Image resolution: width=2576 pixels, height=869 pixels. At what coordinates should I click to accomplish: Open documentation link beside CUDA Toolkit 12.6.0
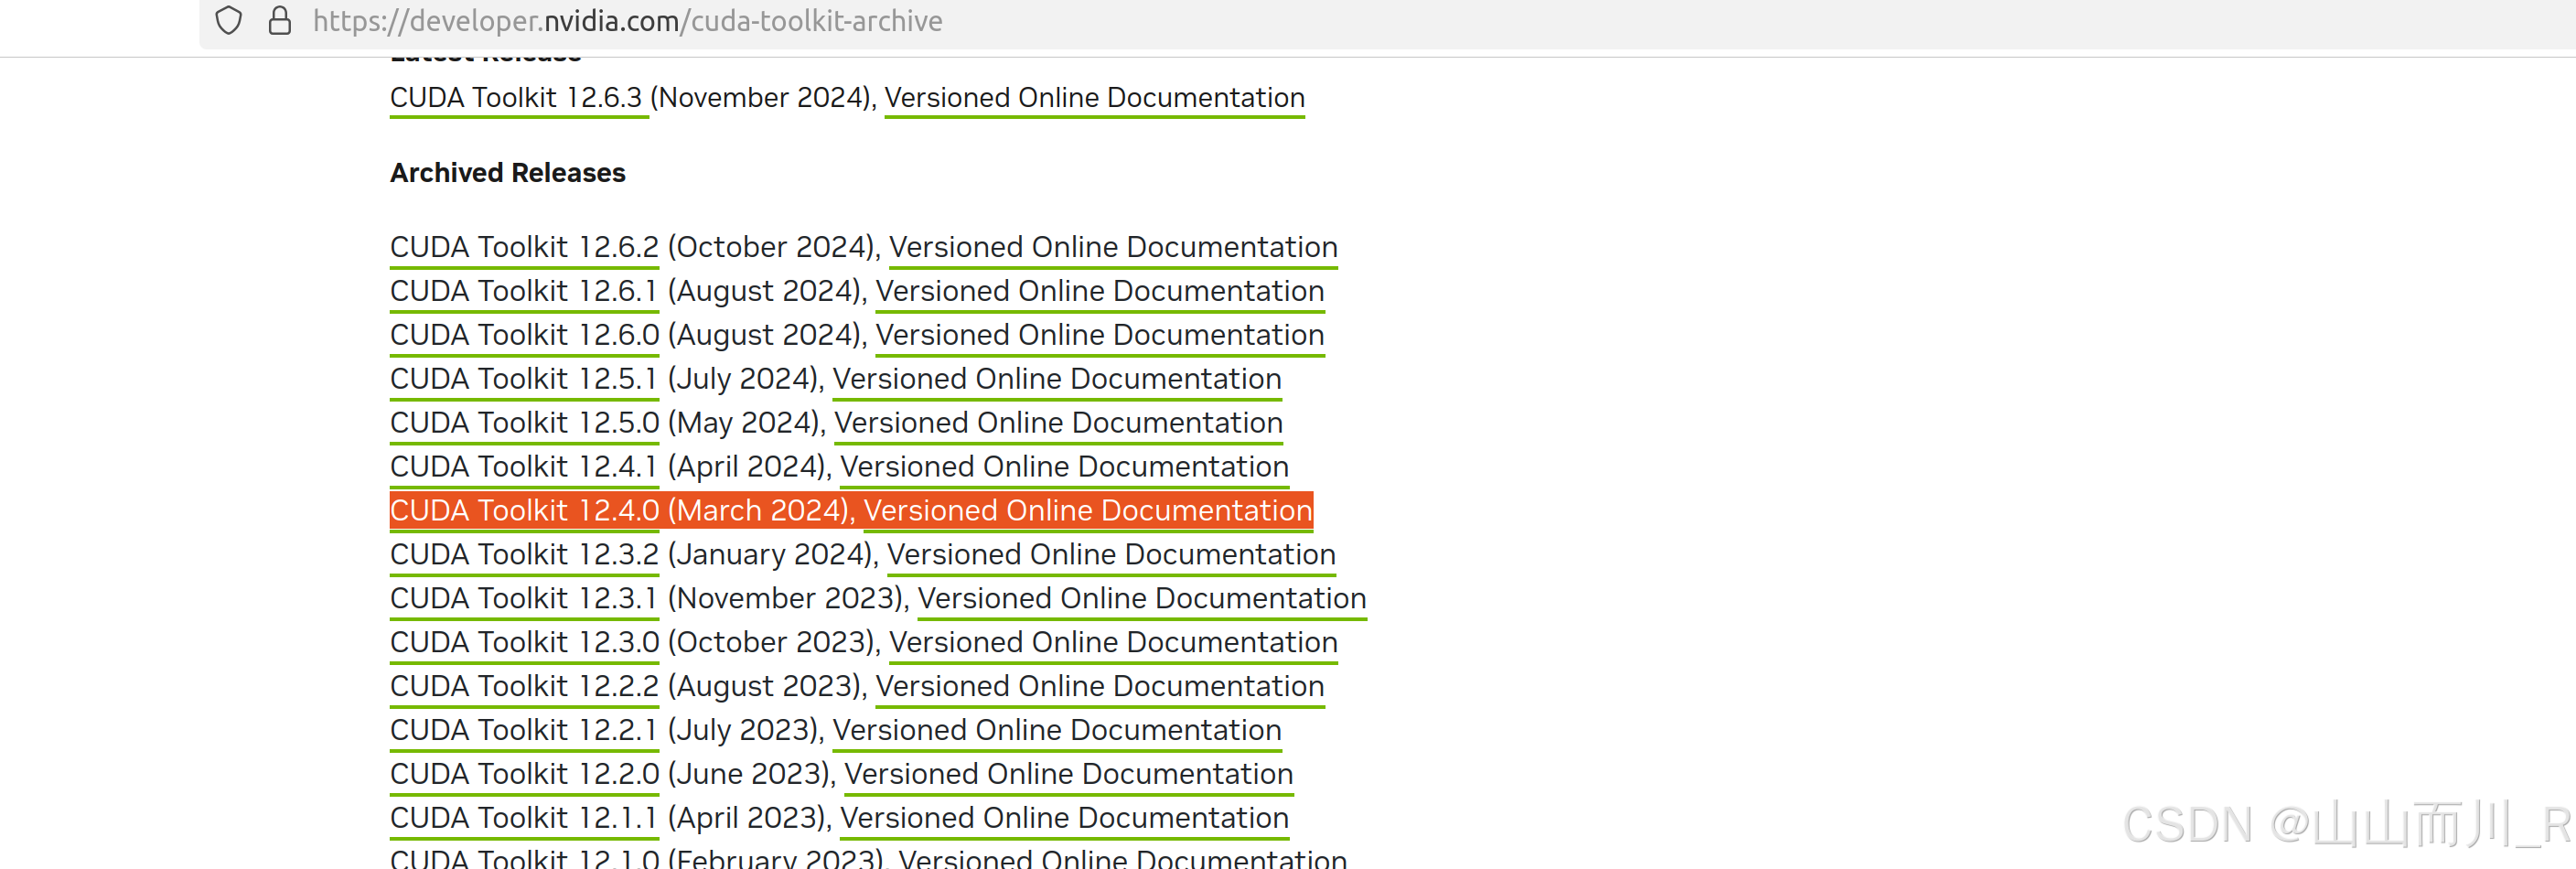1100,335
